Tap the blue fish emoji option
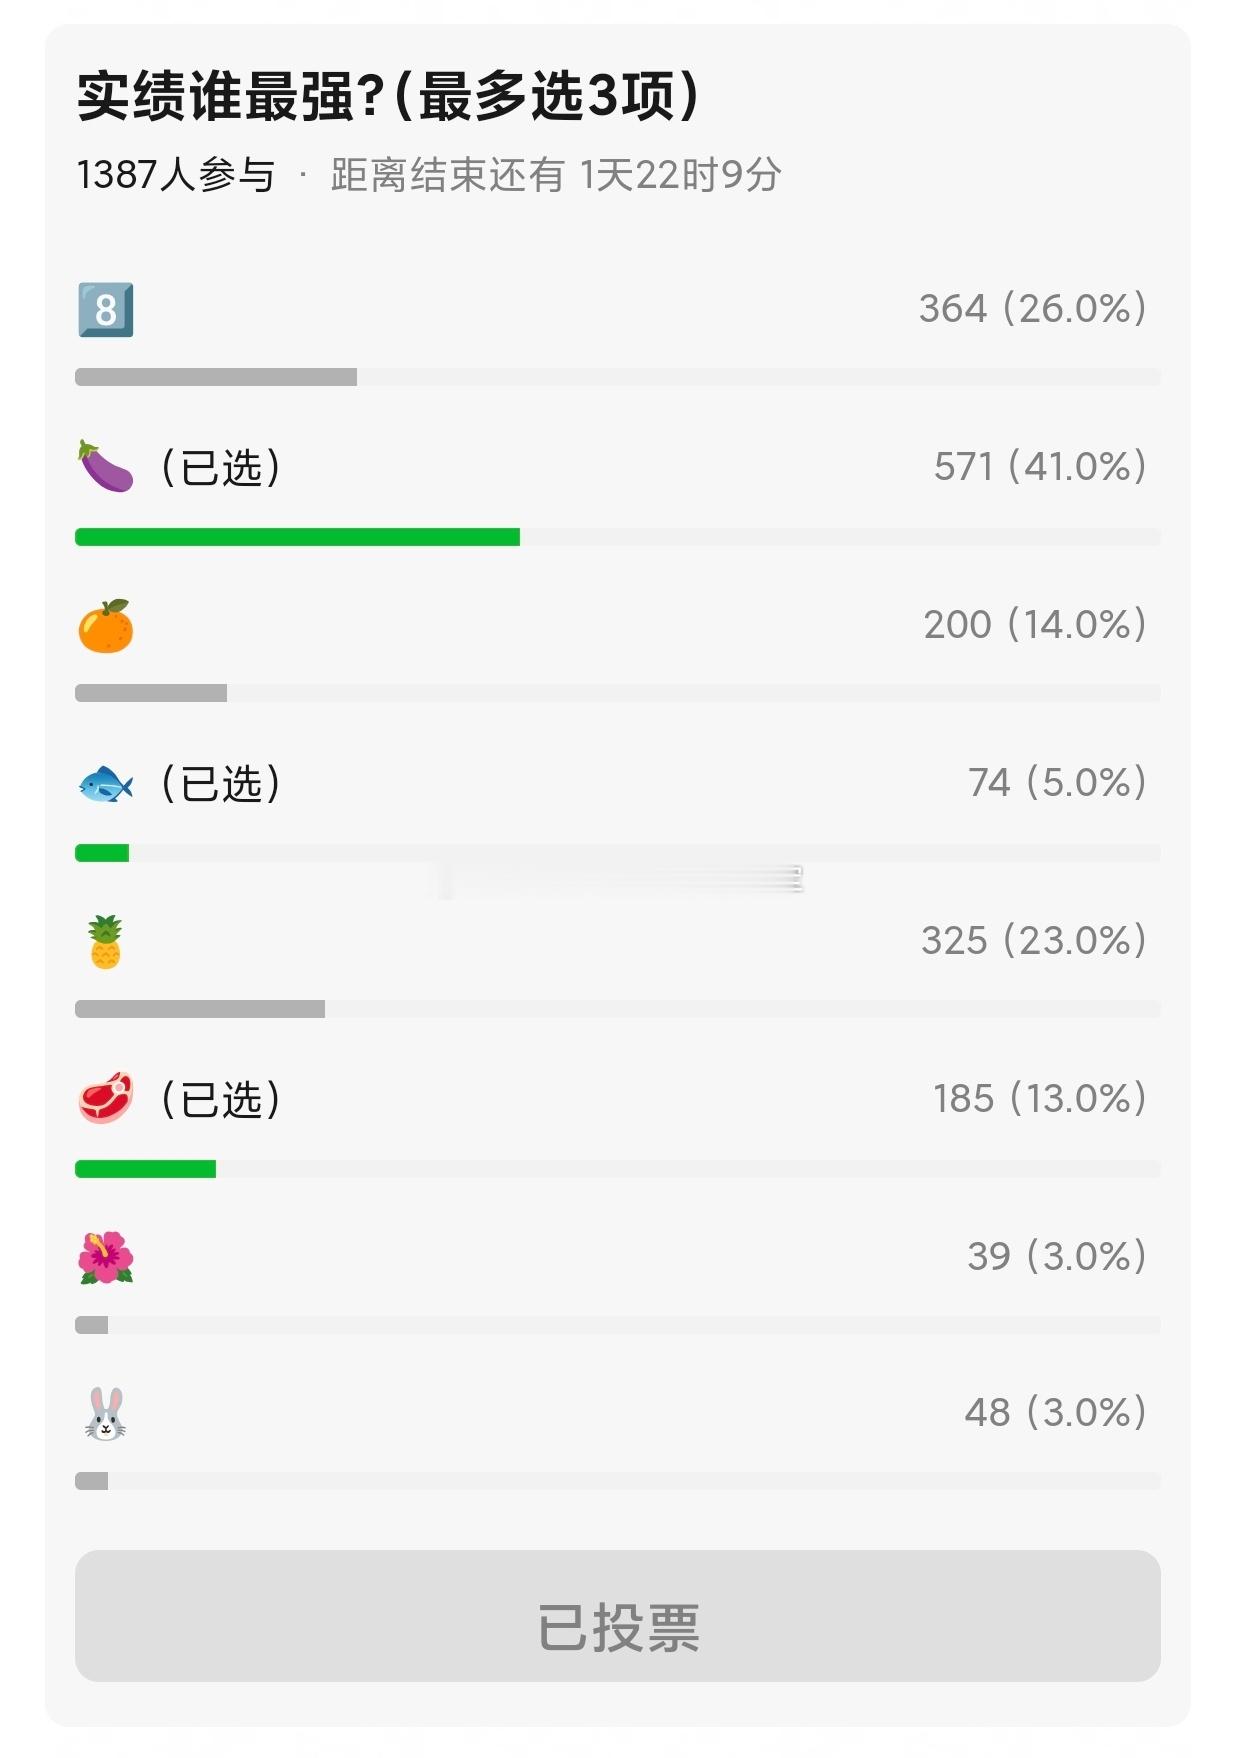The width and height of the screenshot is (1236, 1758). [x=105, y=783]
